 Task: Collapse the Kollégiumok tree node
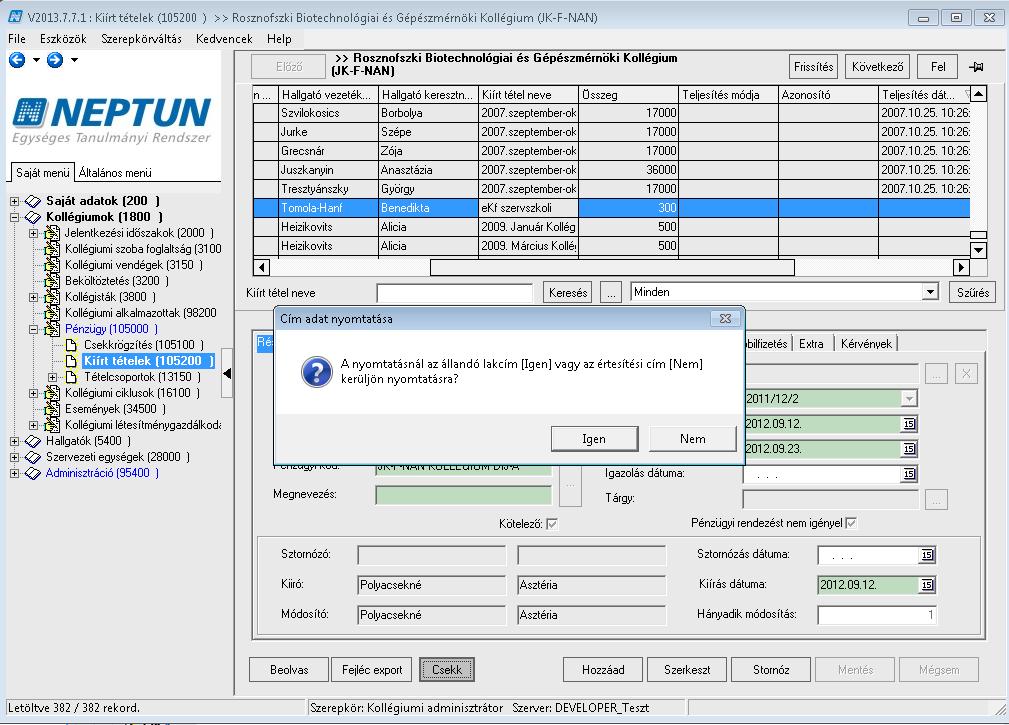click(x=14, y=217)
